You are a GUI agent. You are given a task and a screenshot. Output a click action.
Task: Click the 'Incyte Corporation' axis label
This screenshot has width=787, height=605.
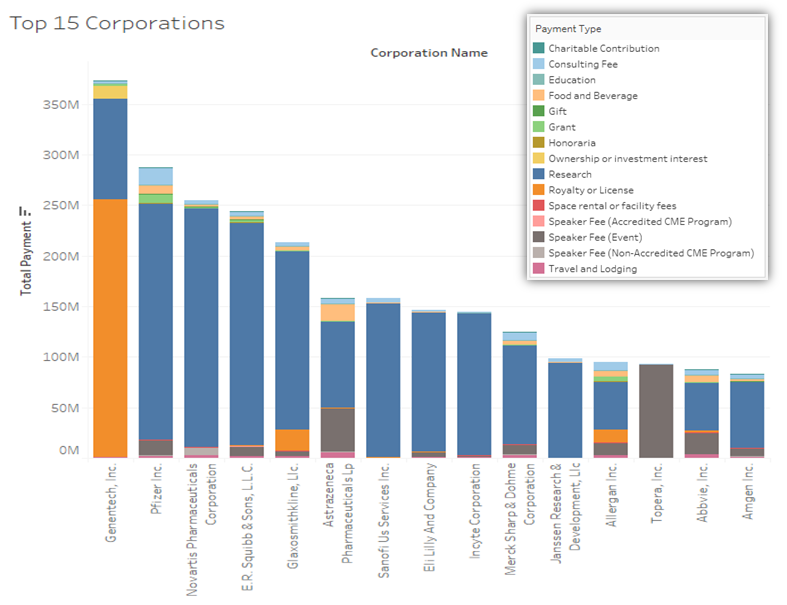(x=474, y=511)
